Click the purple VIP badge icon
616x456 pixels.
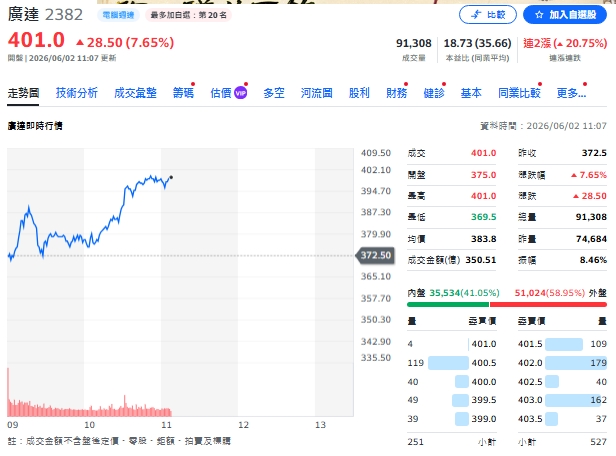[x=240, y=93]
